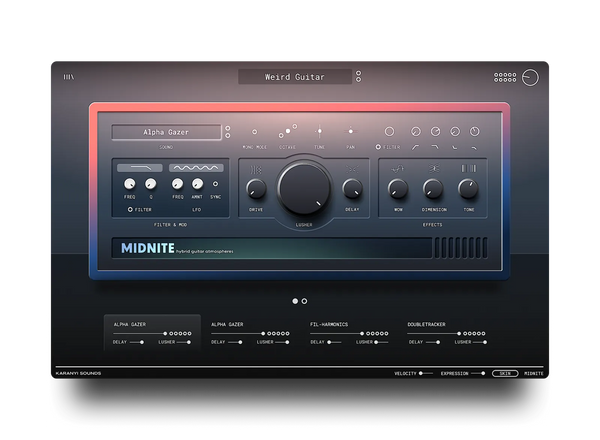Open the Weird Guitar preset menu
Screen dimensions: 600x440
tap(295, 77)
